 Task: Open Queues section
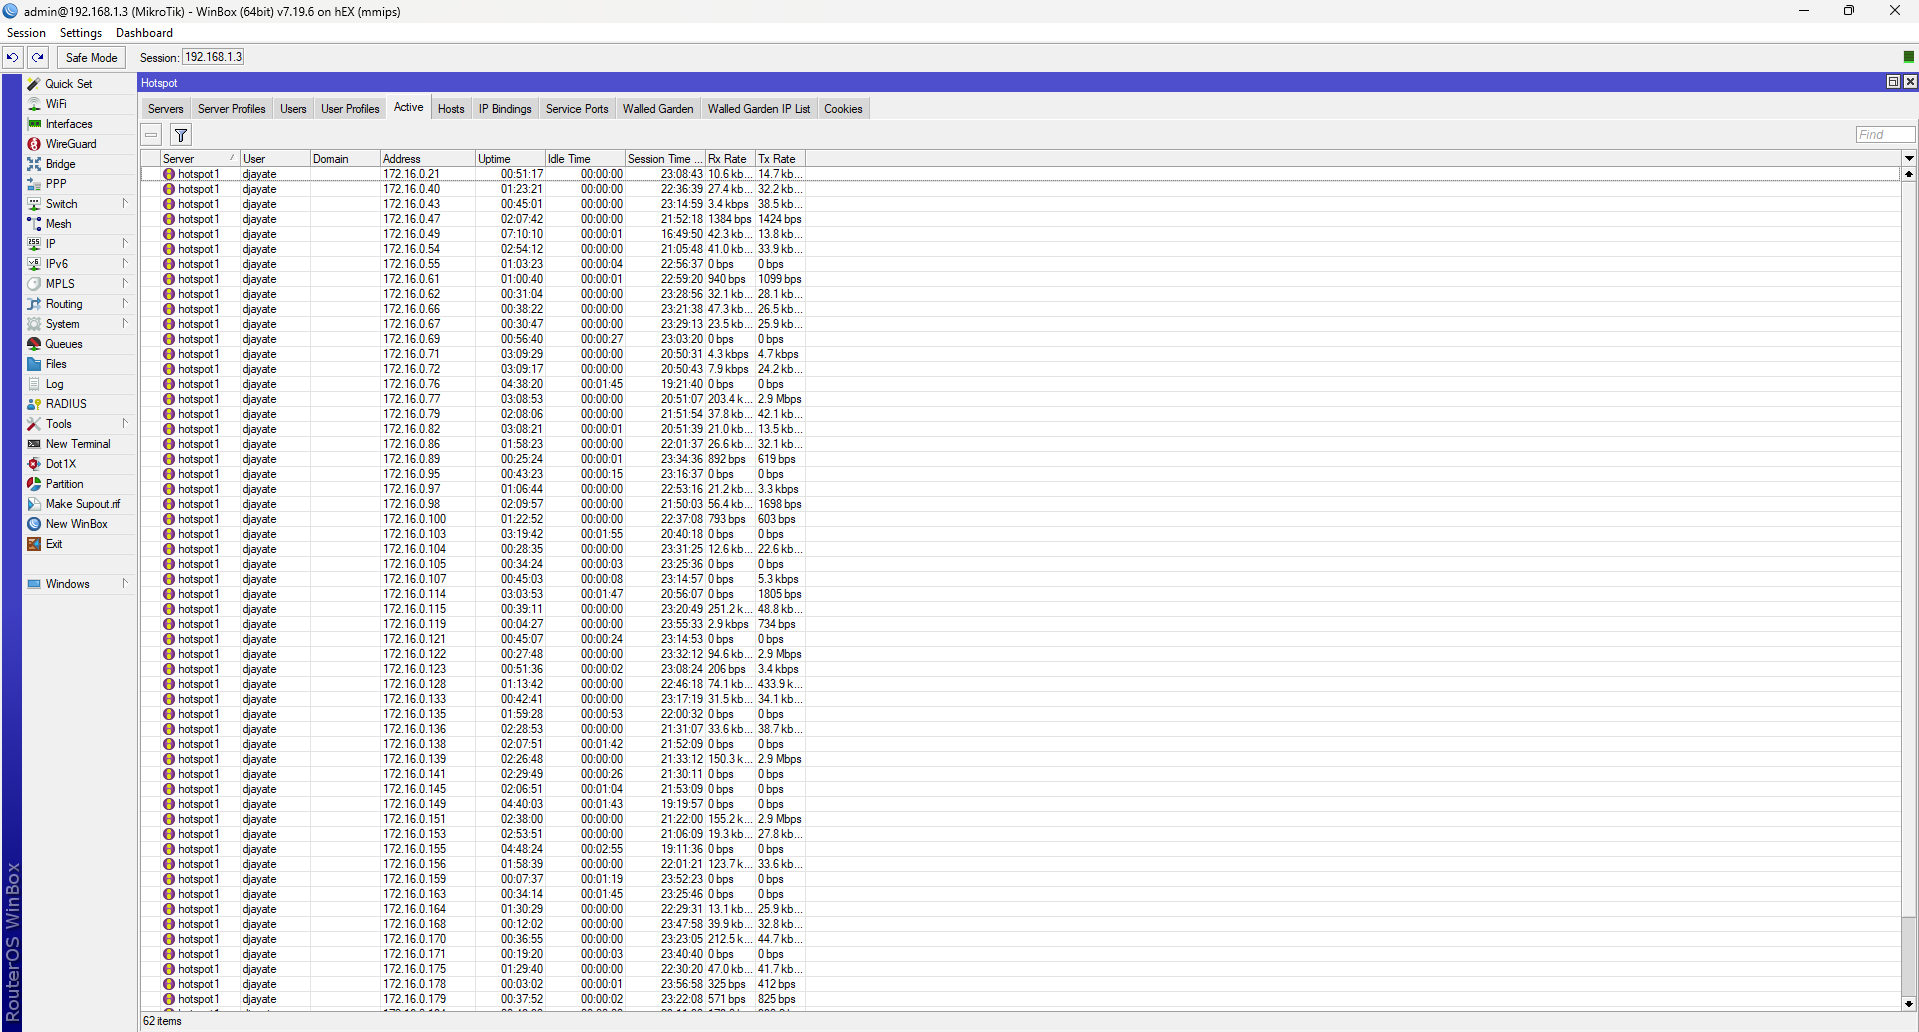click(x=64, y=344)
